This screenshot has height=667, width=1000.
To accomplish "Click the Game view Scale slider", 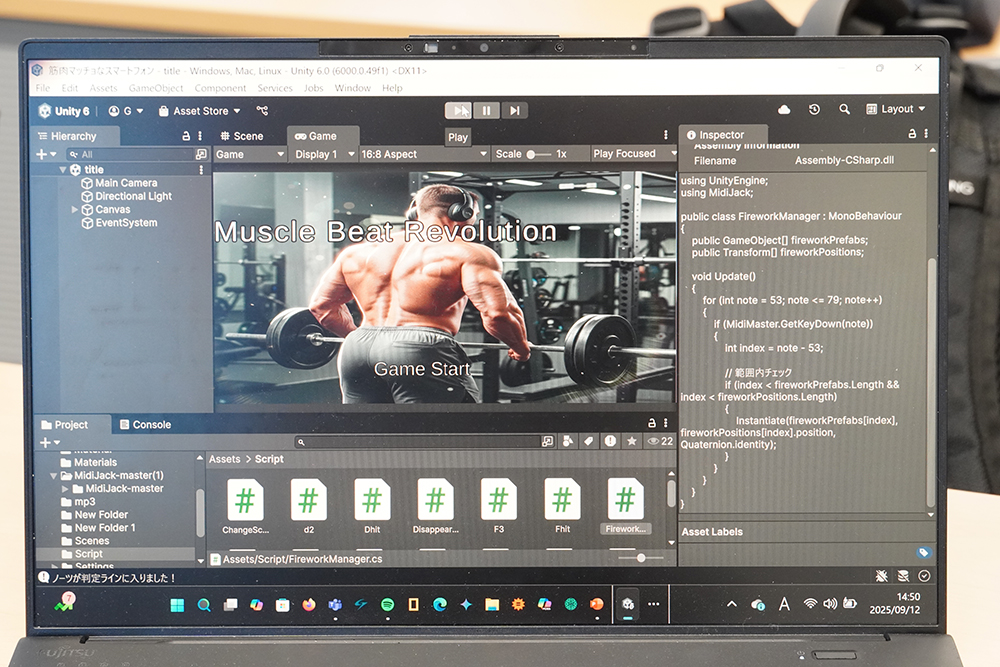I will pyautogui.click(x=538, y=154).
